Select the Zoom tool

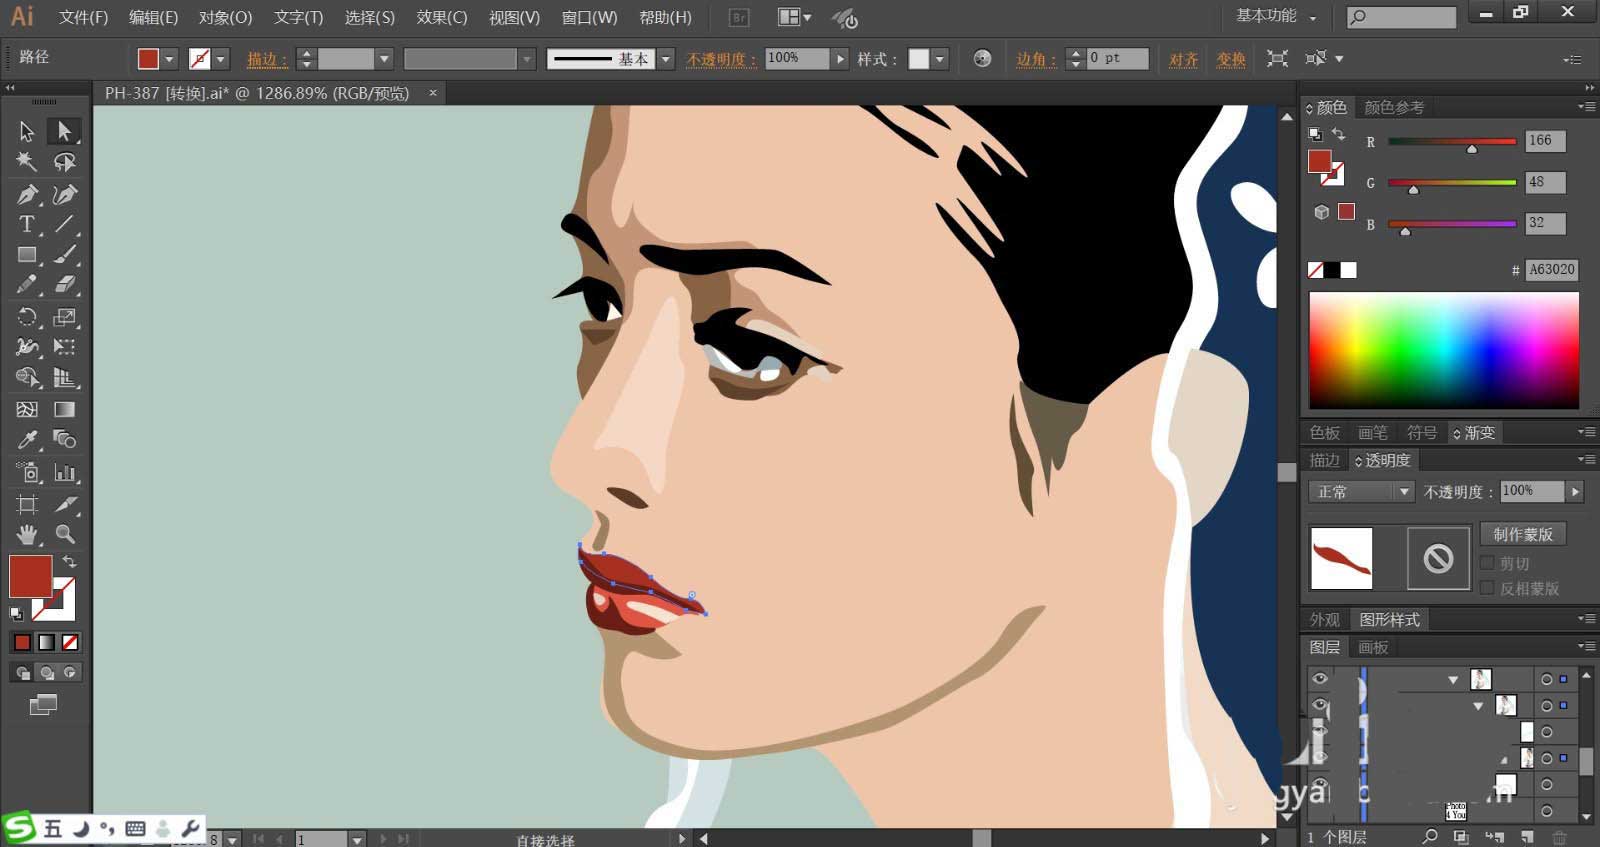pyautogui.click(x=65, y=534)
